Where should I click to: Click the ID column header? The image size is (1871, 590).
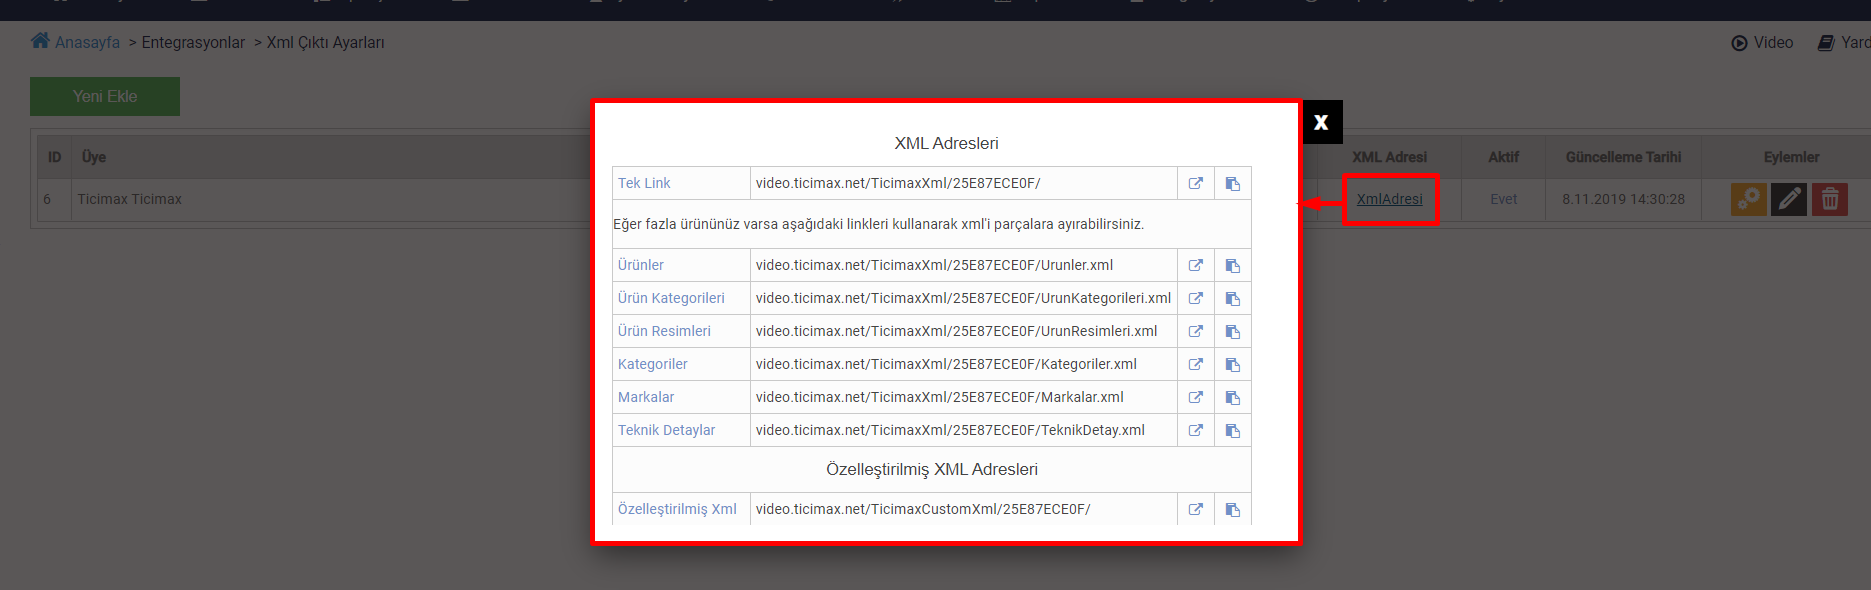point(54,157)
